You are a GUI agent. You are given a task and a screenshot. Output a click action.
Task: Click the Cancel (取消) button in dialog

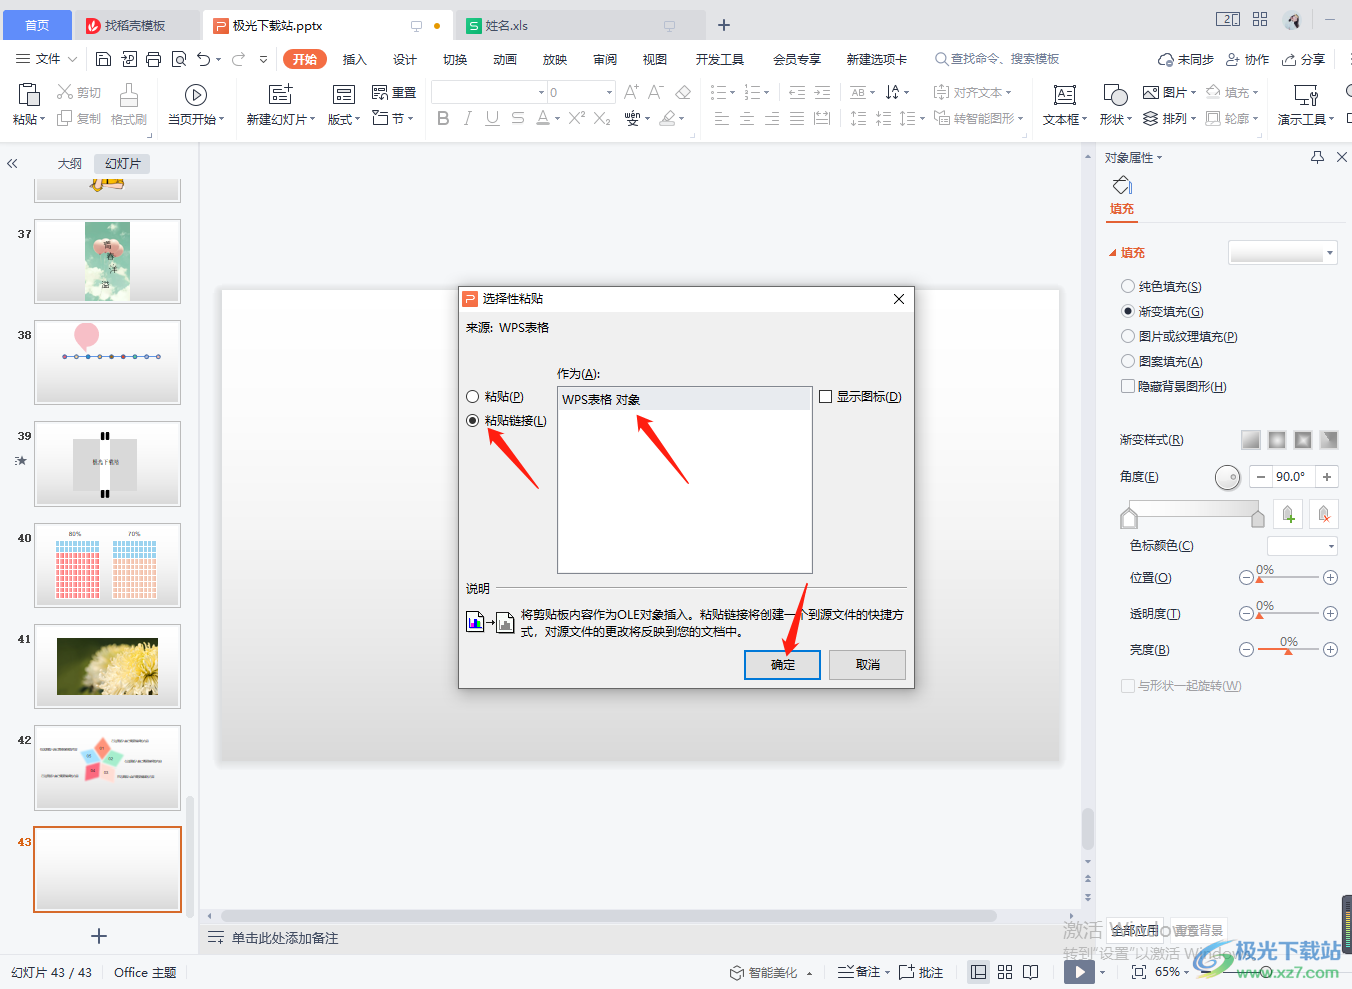click(x=868, y=665)
